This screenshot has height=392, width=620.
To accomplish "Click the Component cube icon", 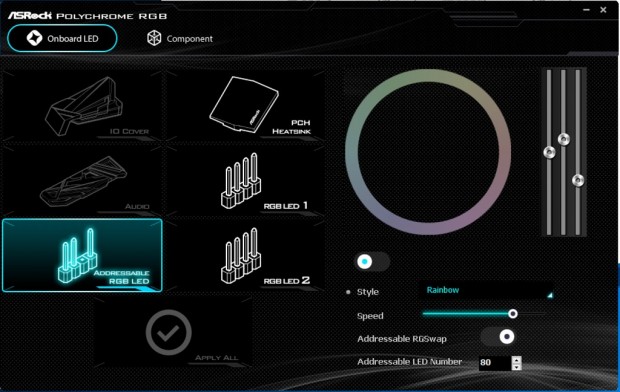I will point(154,38).
